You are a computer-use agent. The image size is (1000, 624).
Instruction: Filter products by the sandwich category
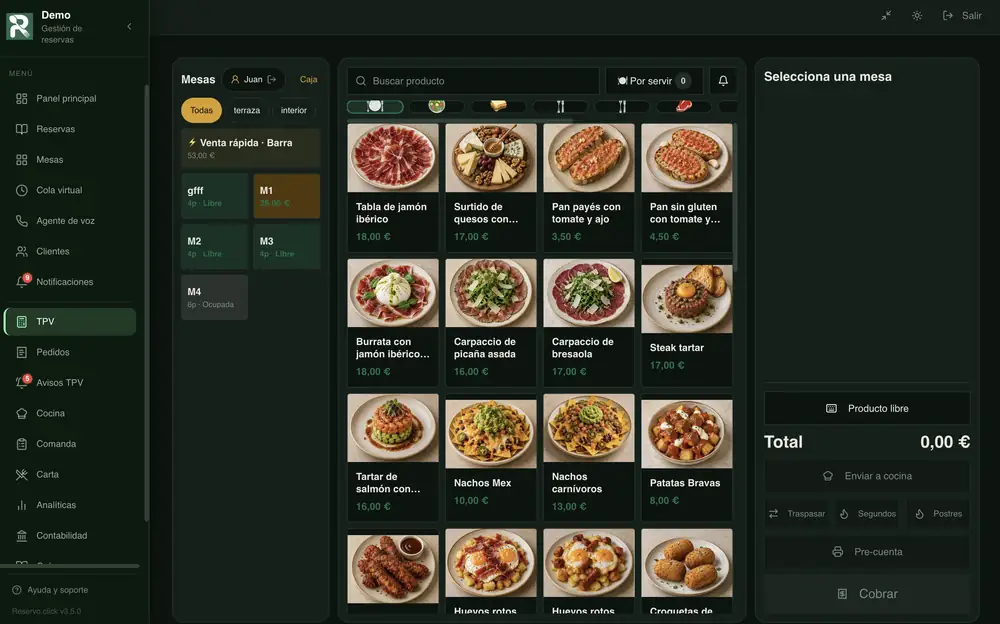pyautogui.click(x=499, y=107)
